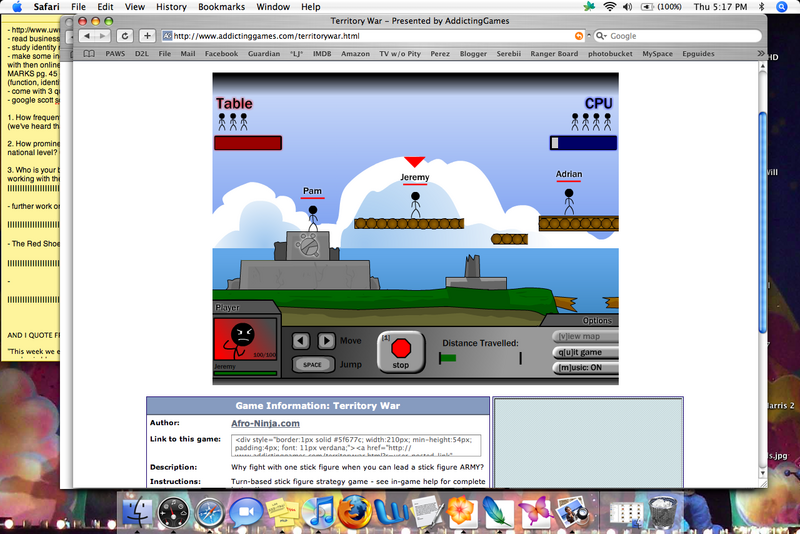This screenshot has width=800, height=534.
Task: Open the Google search engine dropdown magnifier
Action: [x=602, y=36]
